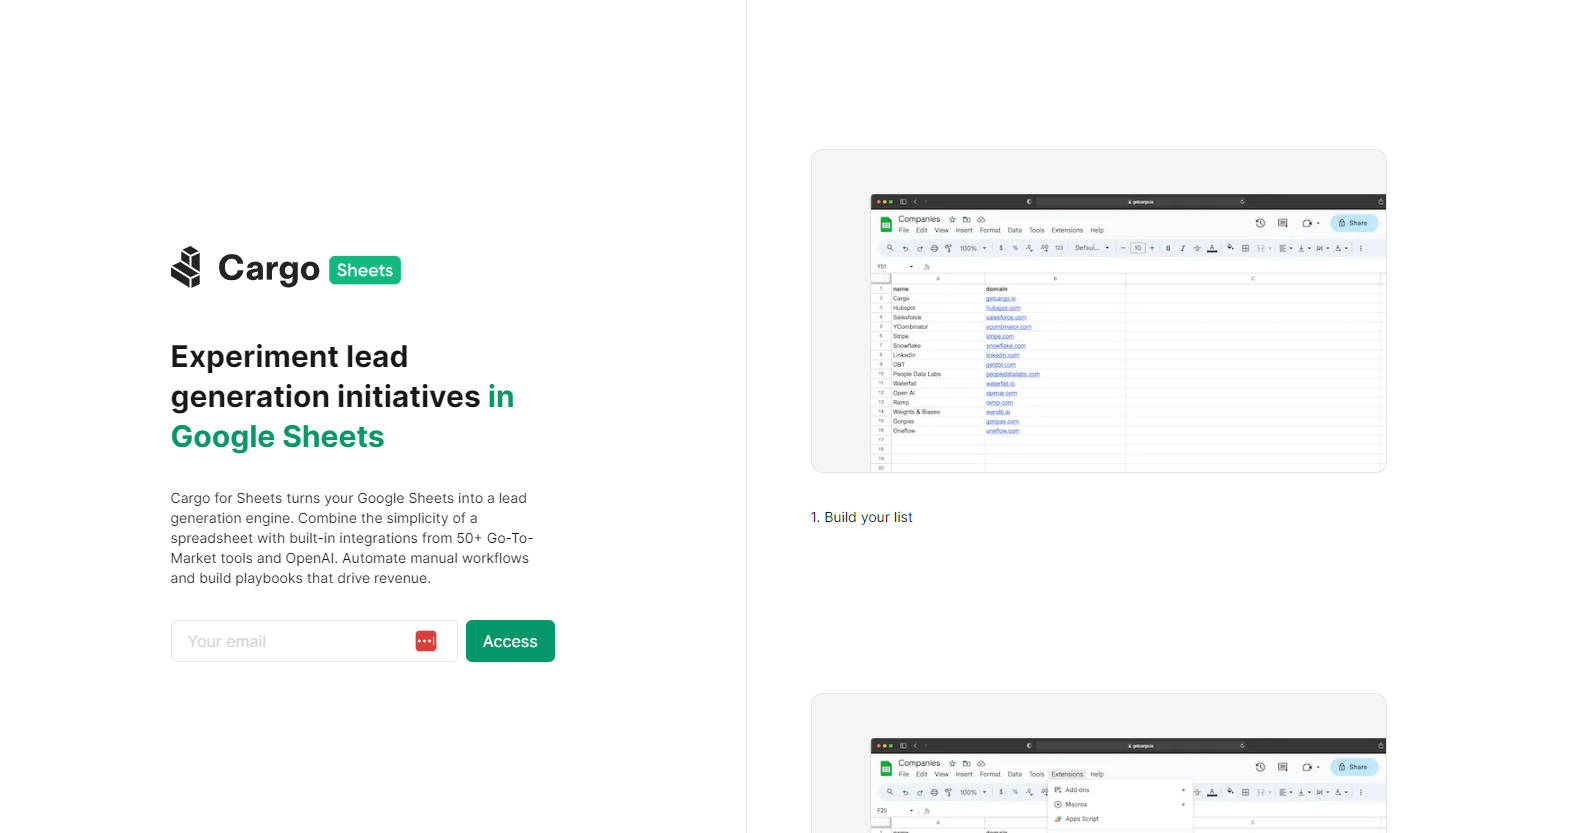Open the Macros submenu entry
The height and width of the screenshot is (833, 1593).
(x=1076, y=804)
